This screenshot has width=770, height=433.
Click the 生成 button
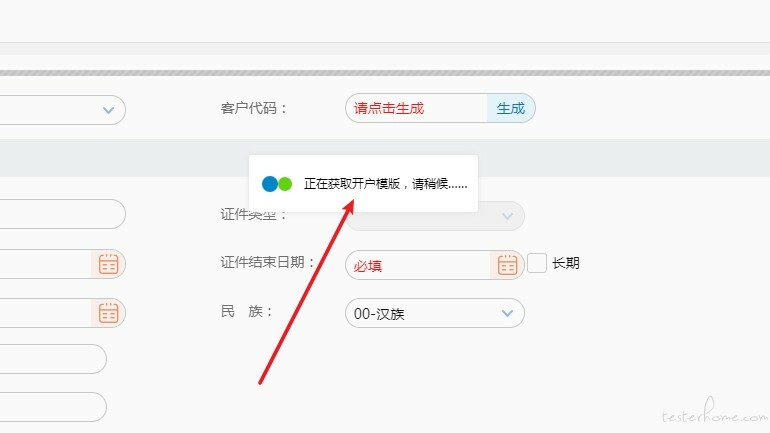(511, 108)
